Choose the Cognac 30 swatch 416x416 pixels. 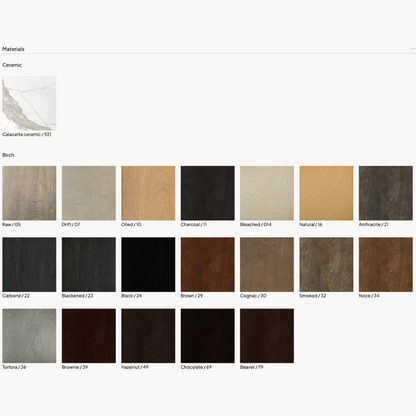(267, 264)
